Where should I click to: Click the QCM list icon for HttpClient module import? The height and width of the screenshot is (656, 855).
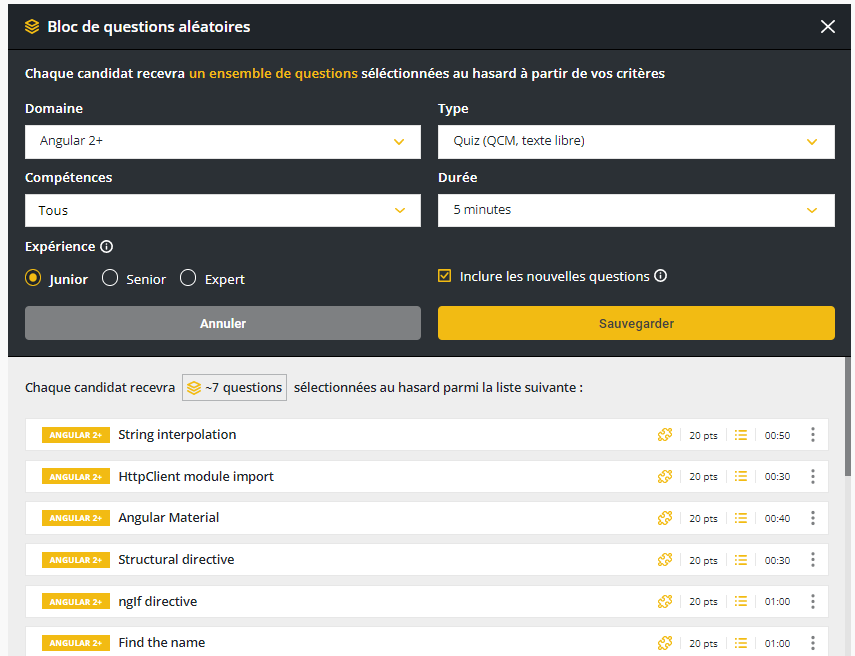click(741, 476)
